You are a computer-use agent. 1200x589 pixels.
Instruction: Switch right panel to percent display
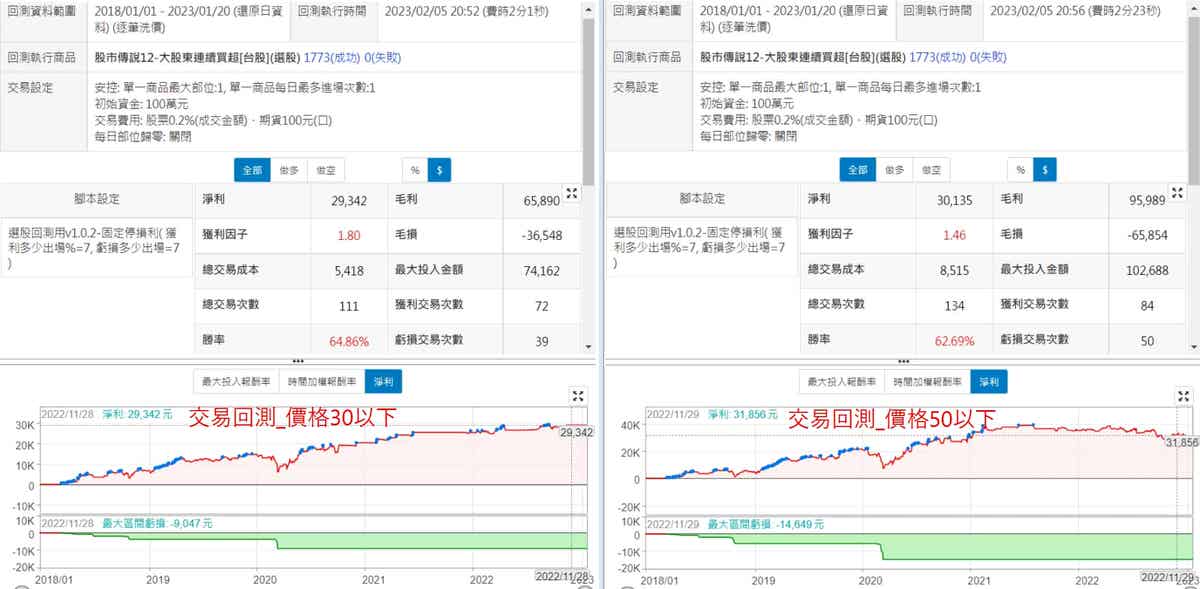1021,170
